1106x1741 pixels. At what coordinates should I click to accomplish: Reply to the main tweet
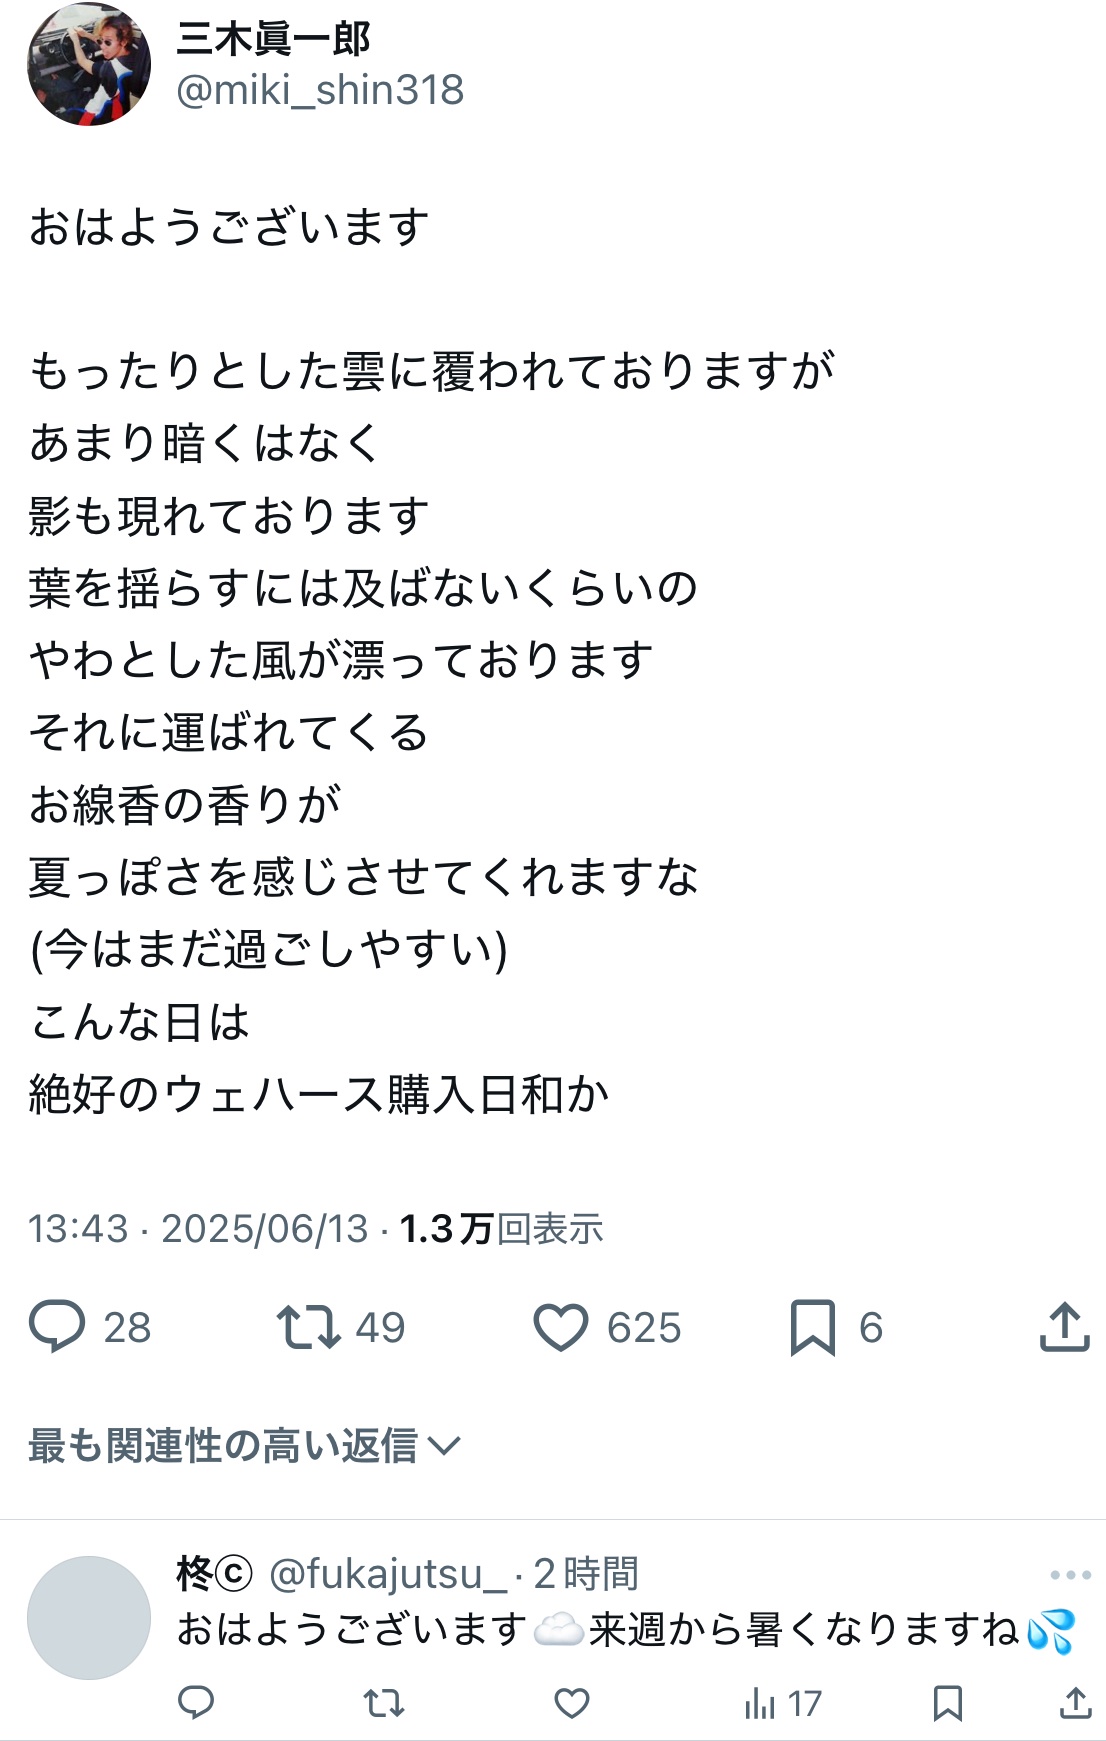click(58, 1327)
